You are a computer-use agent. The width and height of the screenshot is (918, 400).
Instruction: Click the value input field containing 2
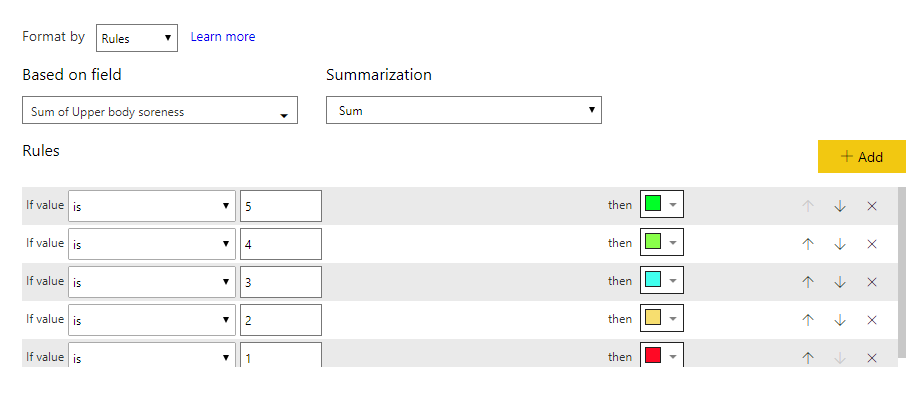click(280, 320)
